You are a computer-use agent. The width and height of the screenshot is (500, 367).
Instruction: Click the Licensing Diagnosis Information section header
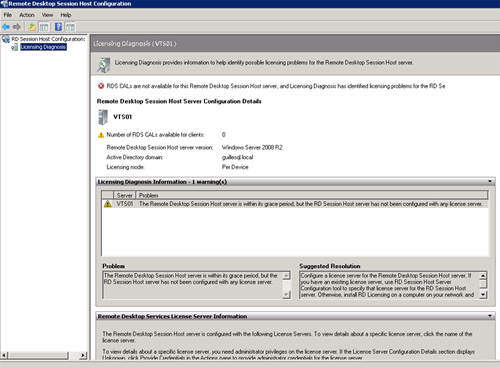tap(295, 182)
